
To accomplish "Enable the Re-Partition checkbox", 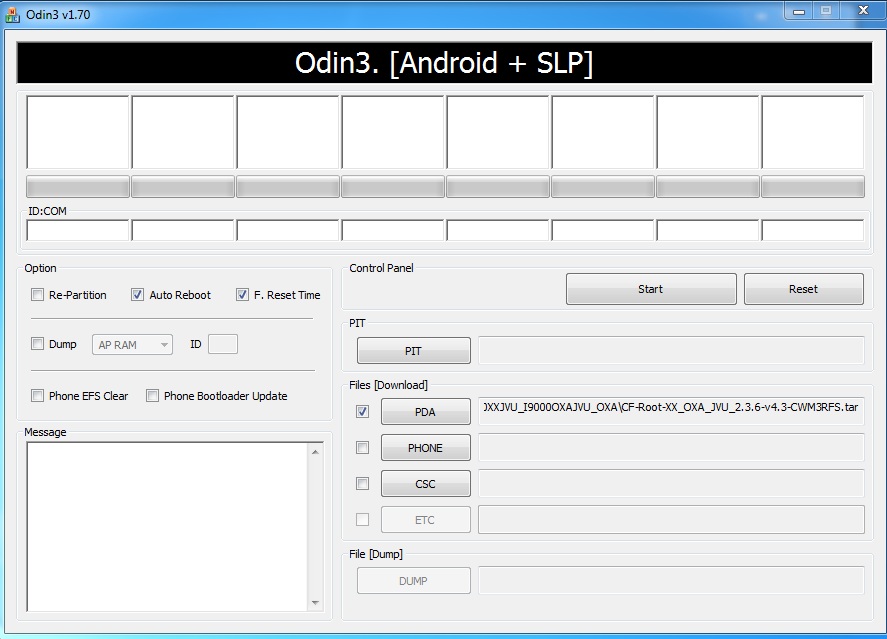I will [x=37, y=295].
